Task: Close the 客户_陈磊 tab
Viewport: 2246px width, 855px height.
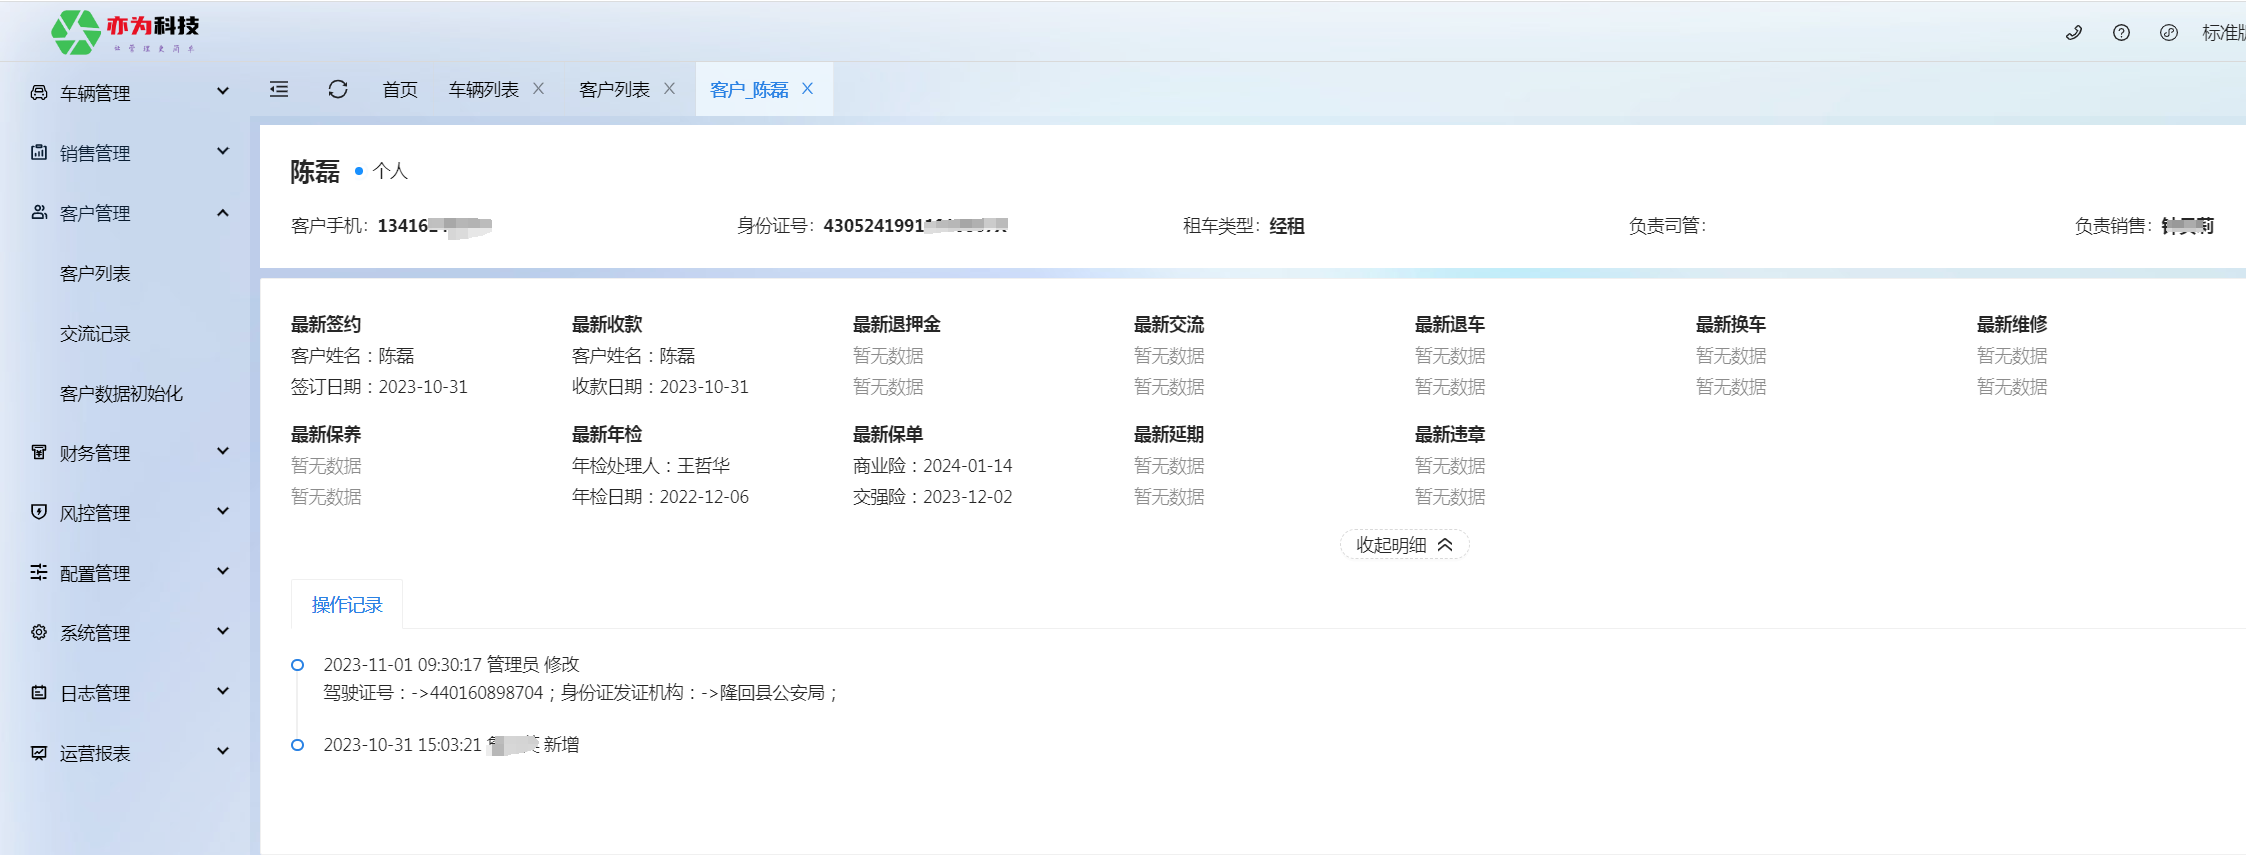Action: click(x=808, y=89)
